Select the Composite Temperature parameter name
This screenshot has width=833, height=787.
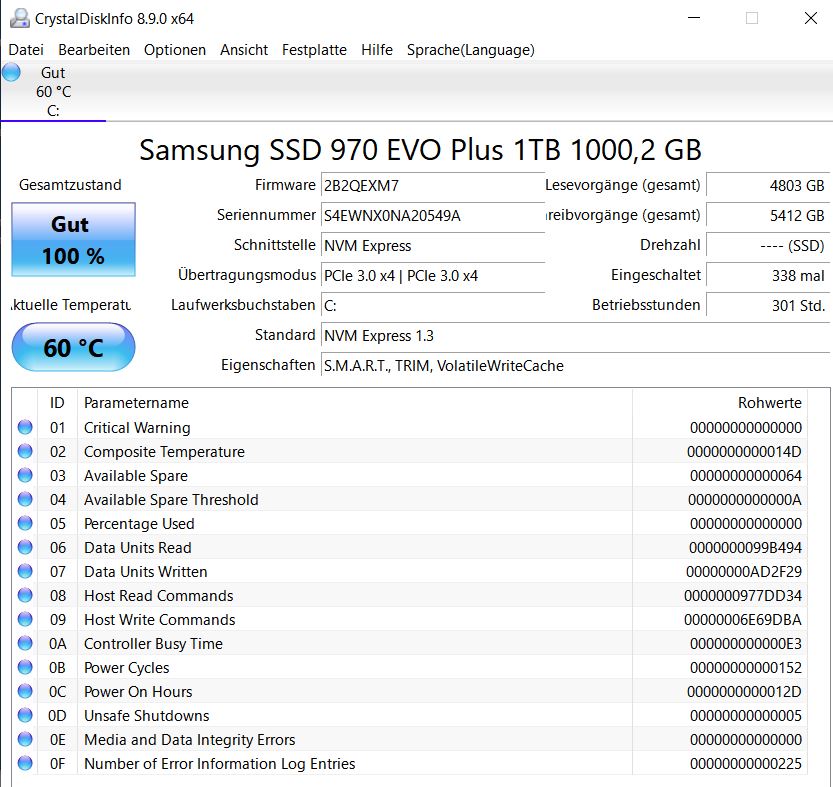click(164, 452)
